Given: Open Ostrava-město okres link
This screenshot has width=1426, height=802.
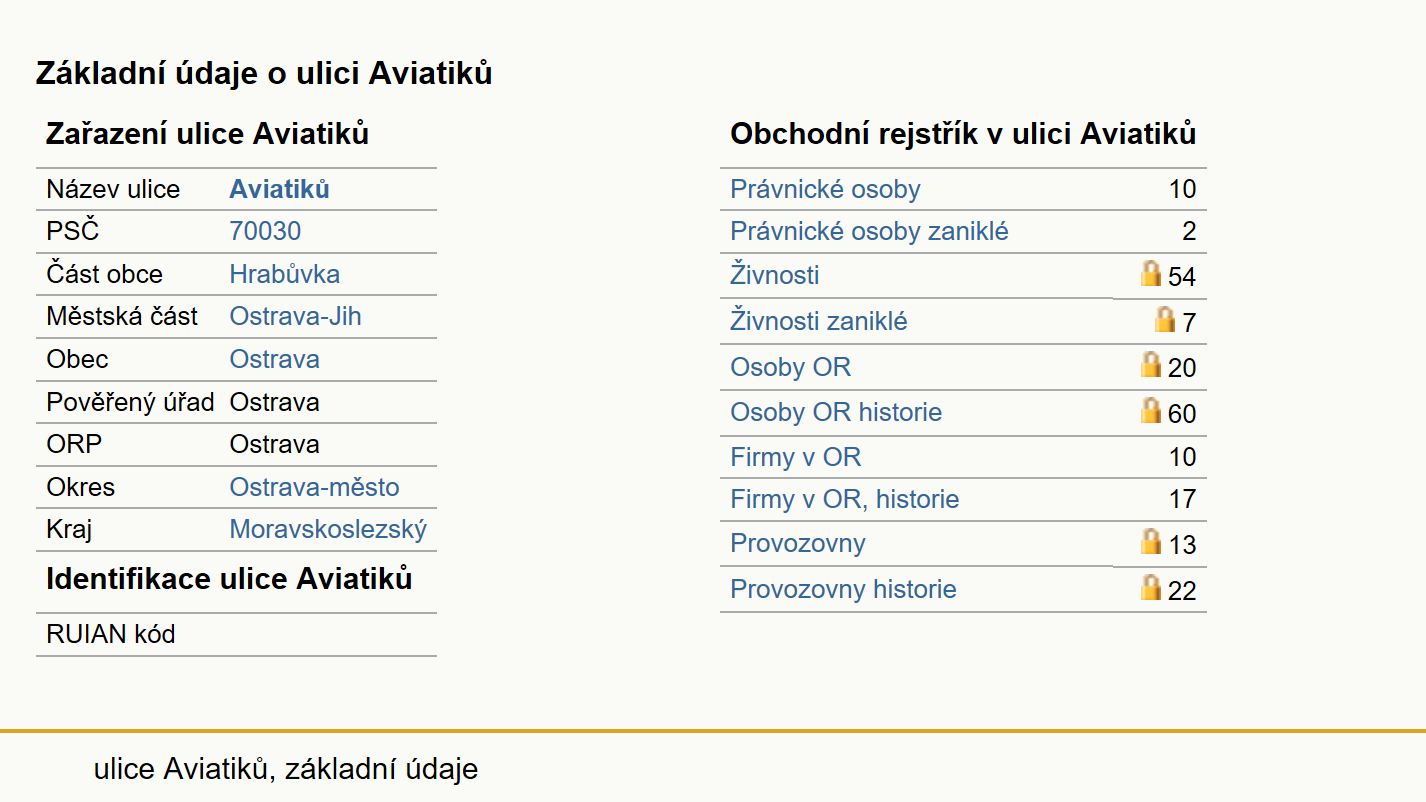Looking at the screenshot, I should [315, 487].
